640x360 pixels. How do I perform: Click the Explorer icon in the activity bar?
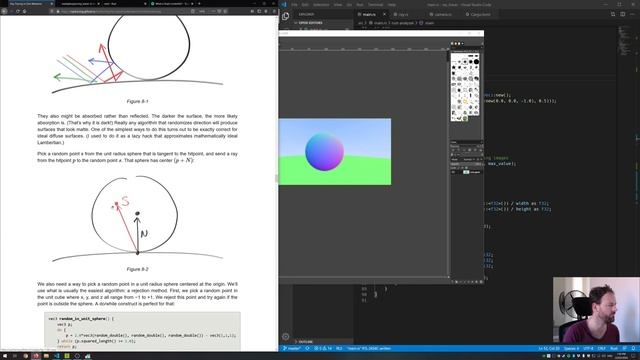pyautogui.click(x=286, y=16)
